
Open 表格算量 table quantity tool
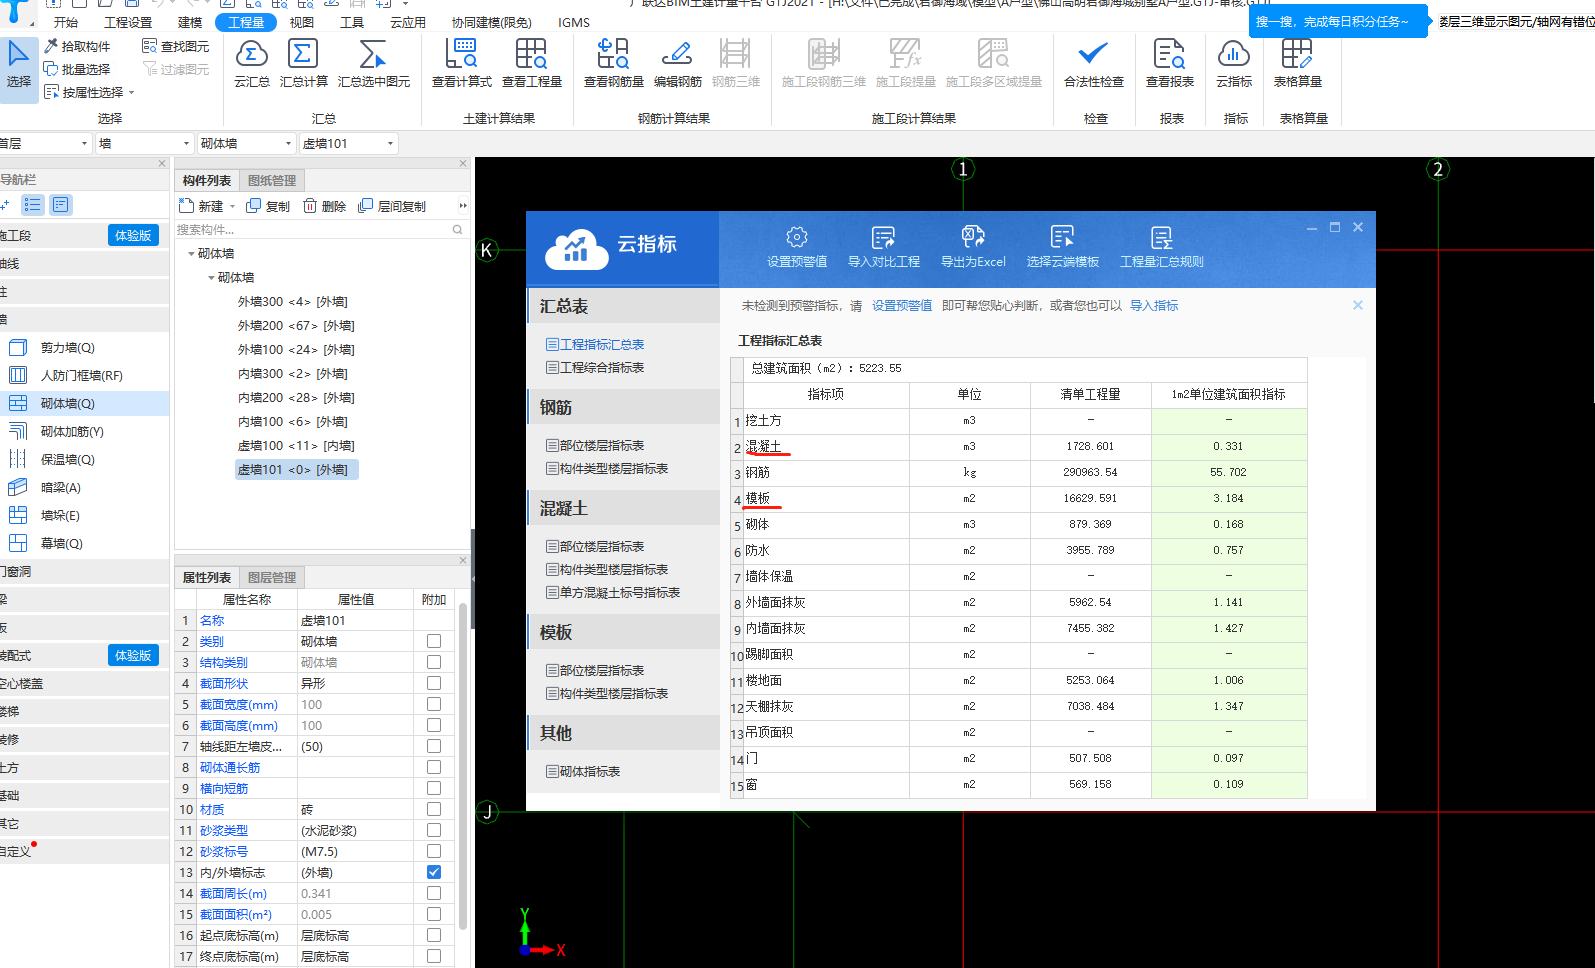1298,64
